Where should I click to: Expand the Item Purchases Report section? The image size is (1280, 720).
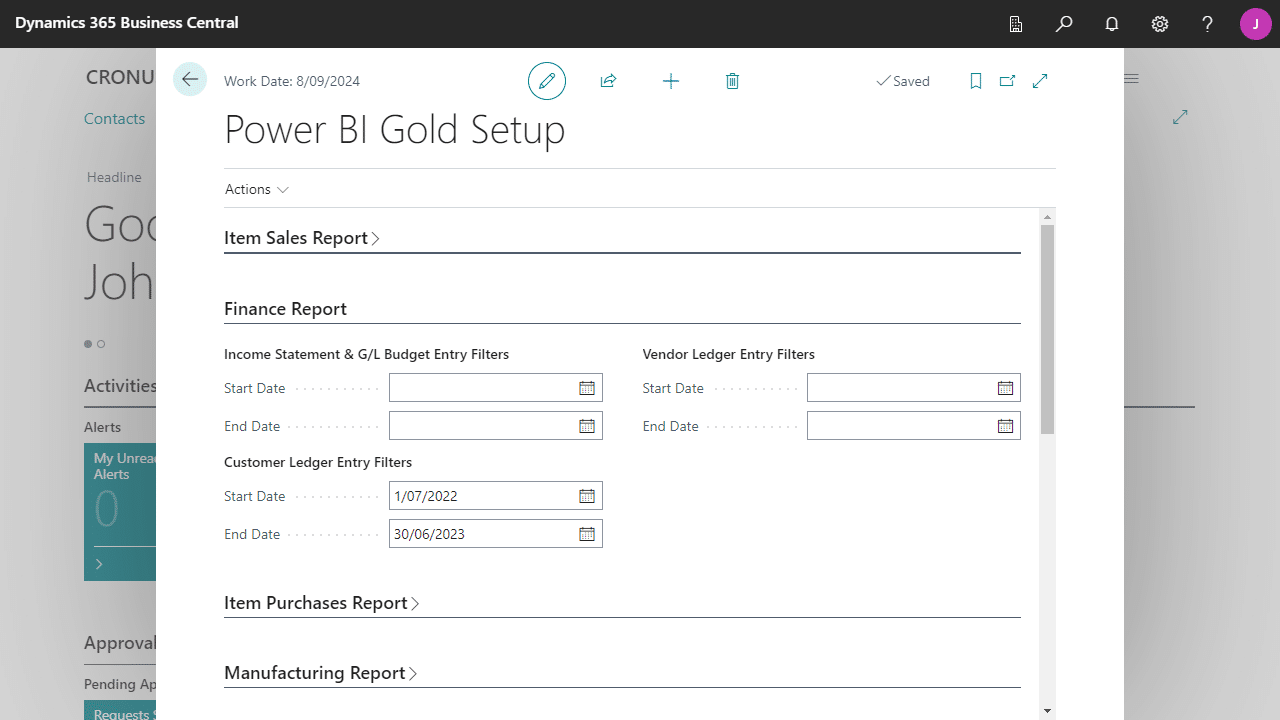pos(322,603)
